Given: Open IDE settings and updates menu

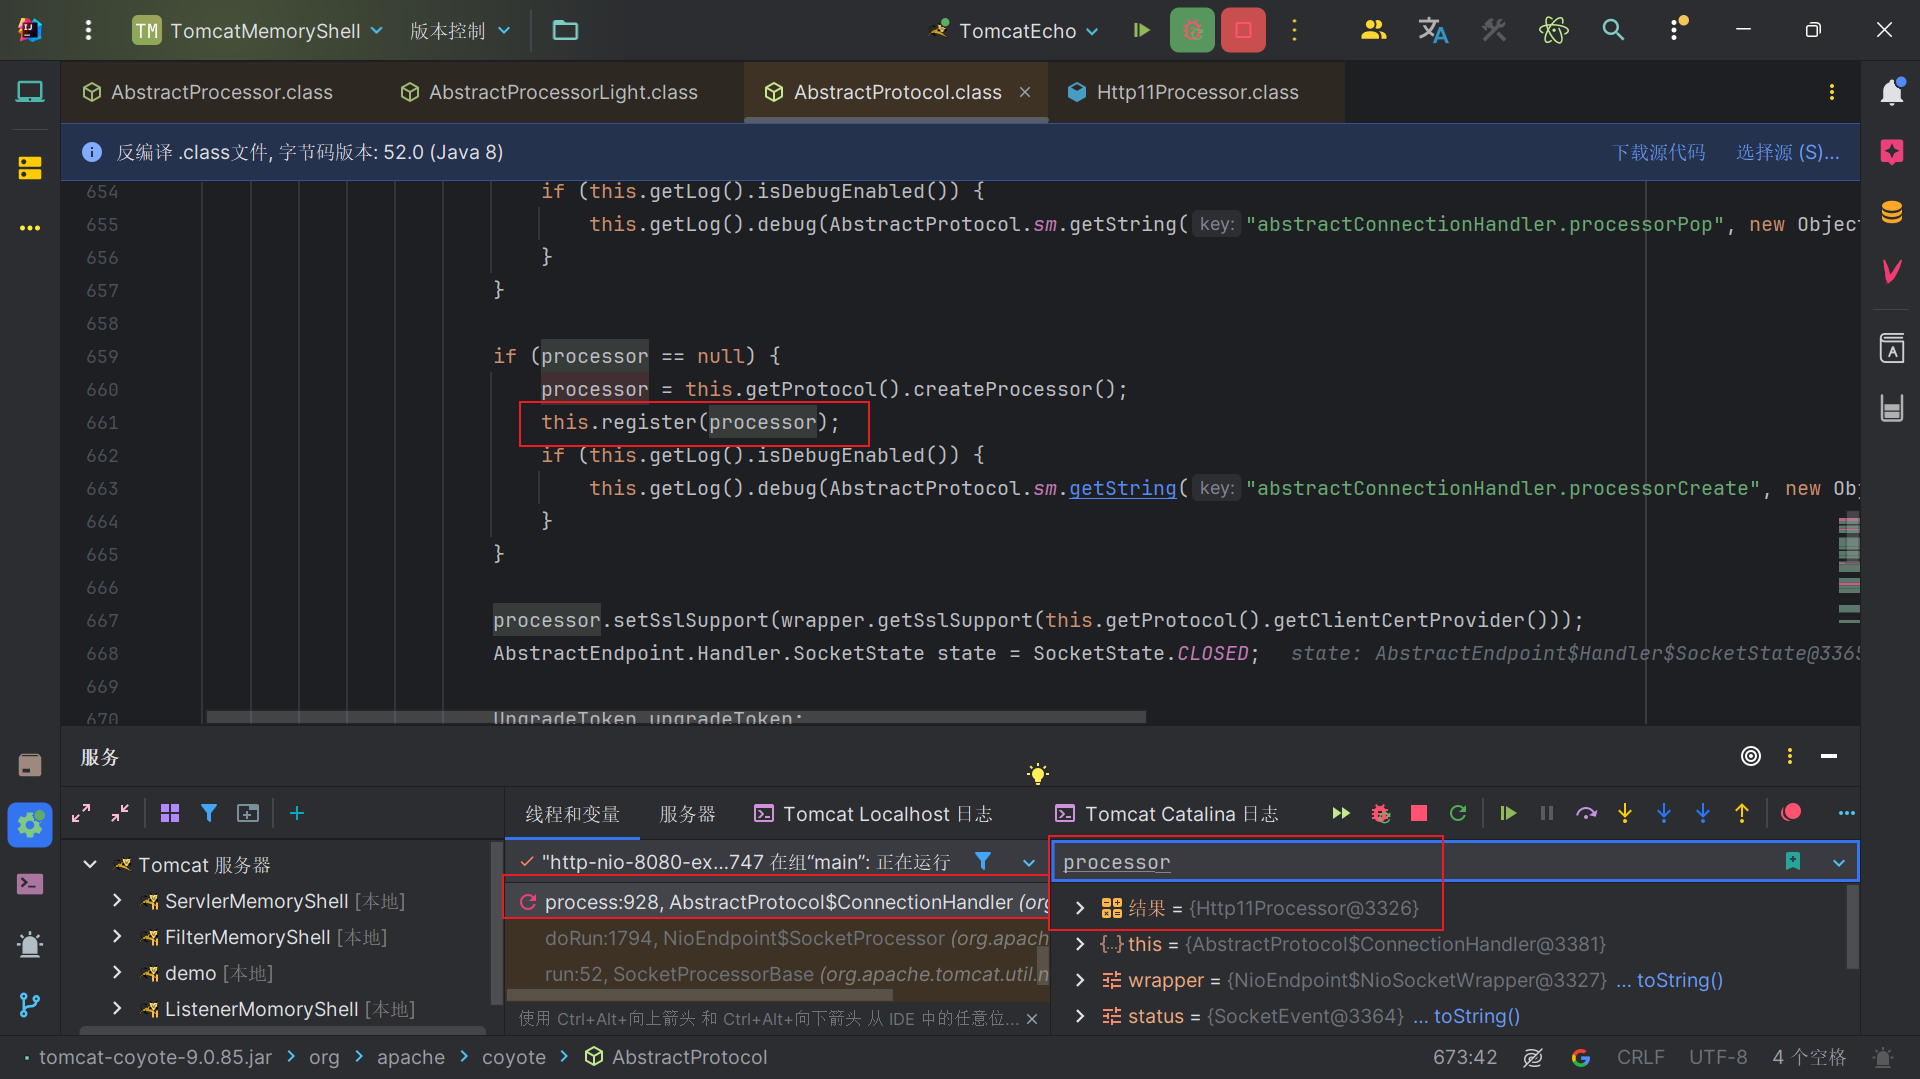Looking at the screenshot, I should click(1676, 30).
